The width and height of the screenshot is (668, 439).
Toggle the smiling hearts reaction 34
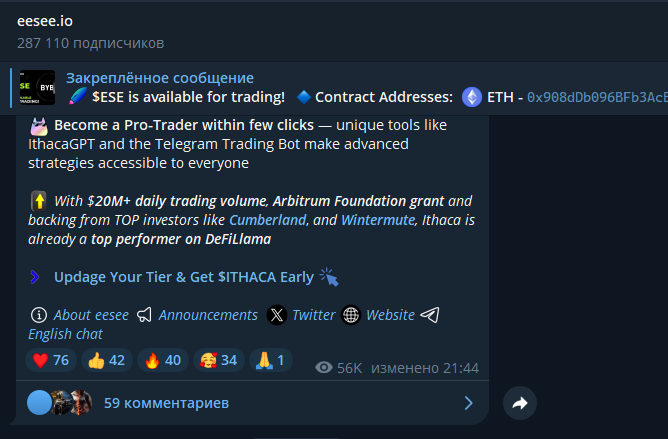pos(219,360)
